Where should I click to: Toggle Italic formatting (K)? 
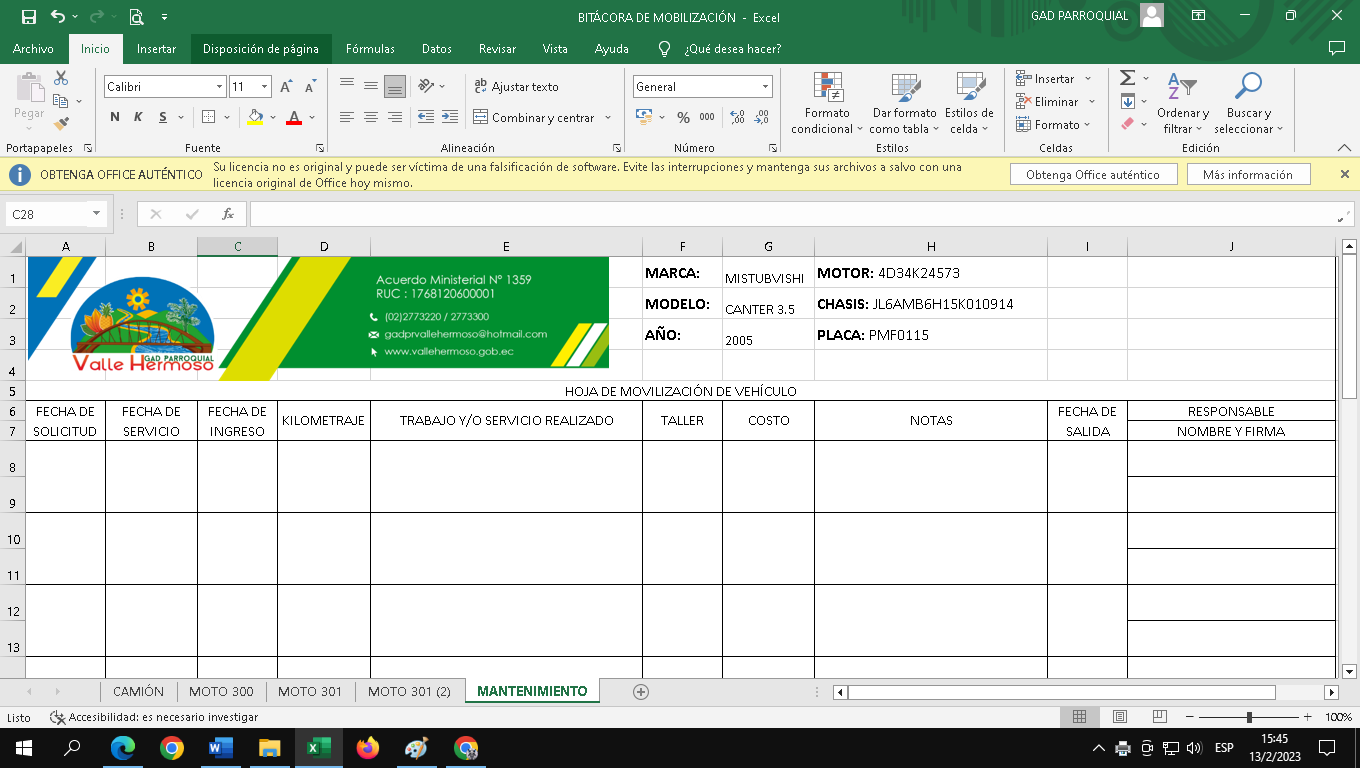pyautogui.click(x=139, y=117)
